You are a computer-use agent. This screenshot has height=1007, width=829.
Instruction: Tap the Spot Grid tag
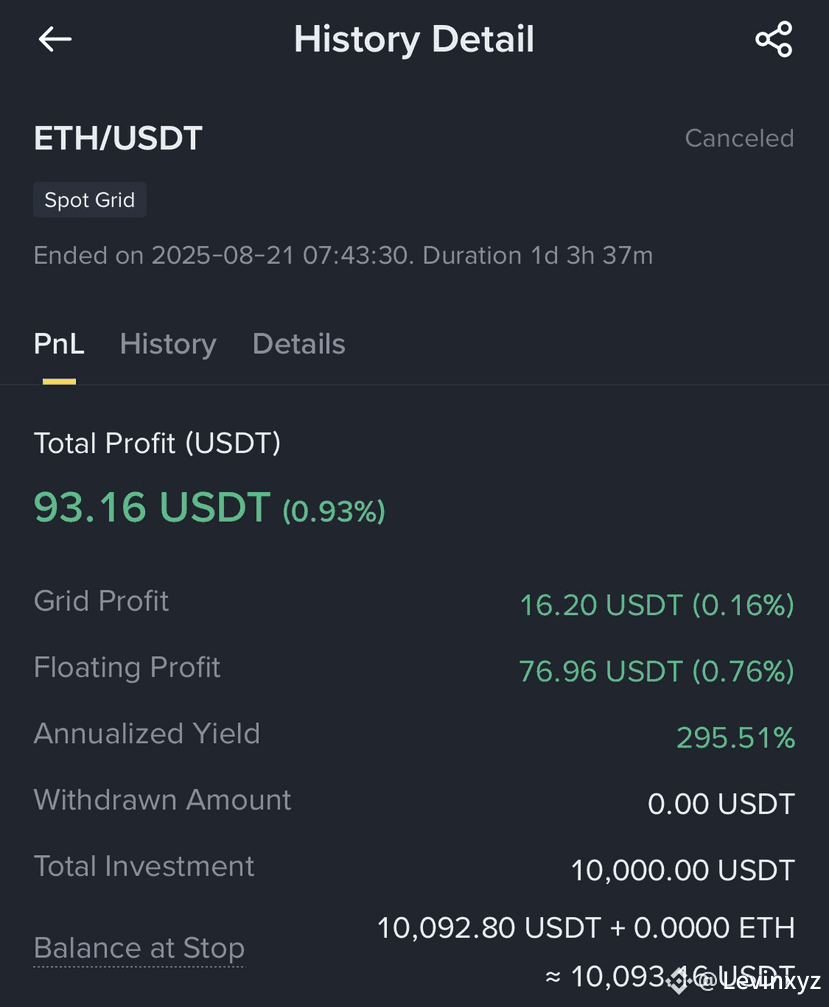tap(90, 200)
